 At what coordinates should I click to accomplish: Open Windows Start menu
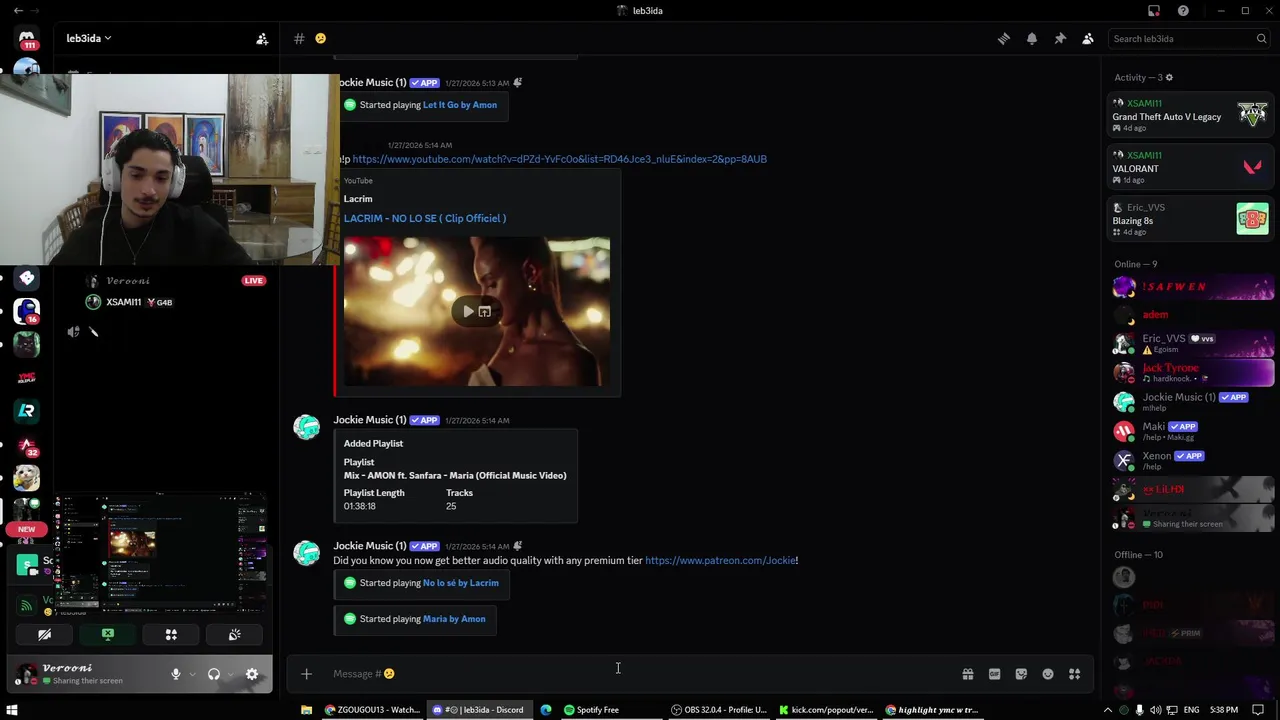tap(12, 710)
